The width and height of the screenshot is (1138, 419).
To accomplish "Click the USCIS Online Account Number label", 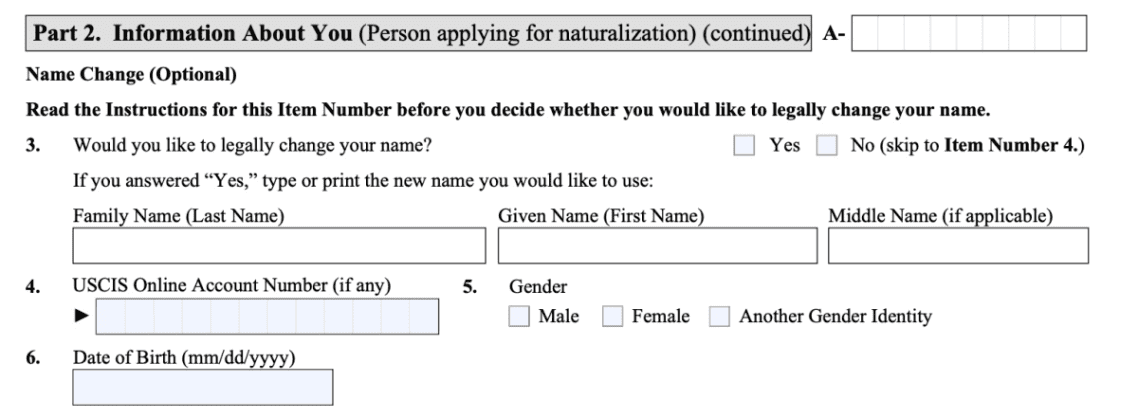I will click(x=232, y=286).
